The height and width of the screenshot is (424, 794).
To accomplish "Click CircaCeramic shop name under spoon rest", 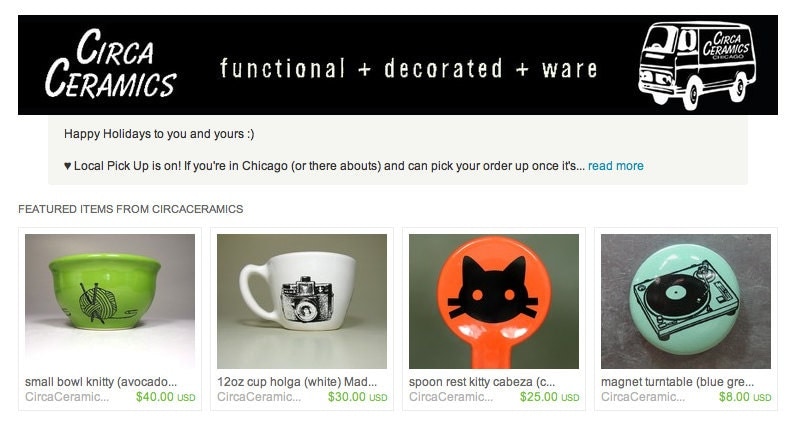I will click(451, 397).
